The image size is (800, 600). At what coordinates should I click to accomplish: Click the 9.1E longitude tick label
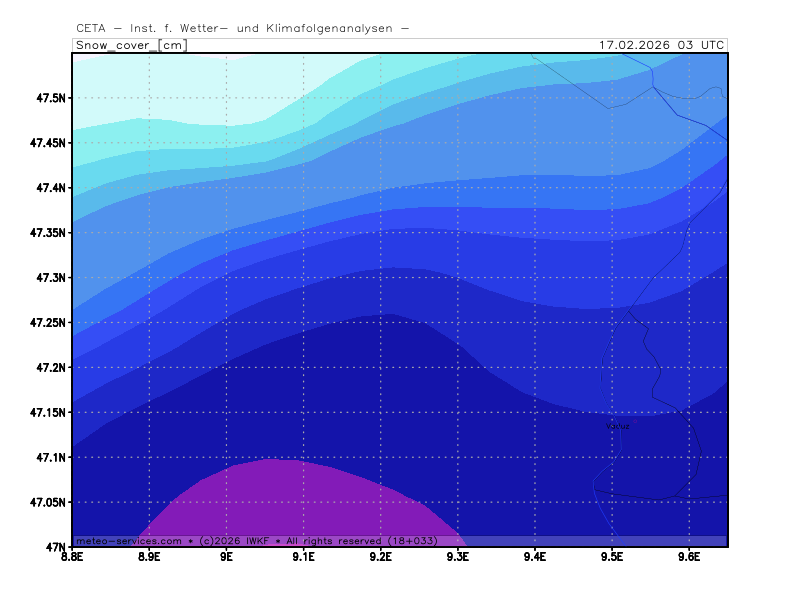pyautogui.click(x=304, y=557)
